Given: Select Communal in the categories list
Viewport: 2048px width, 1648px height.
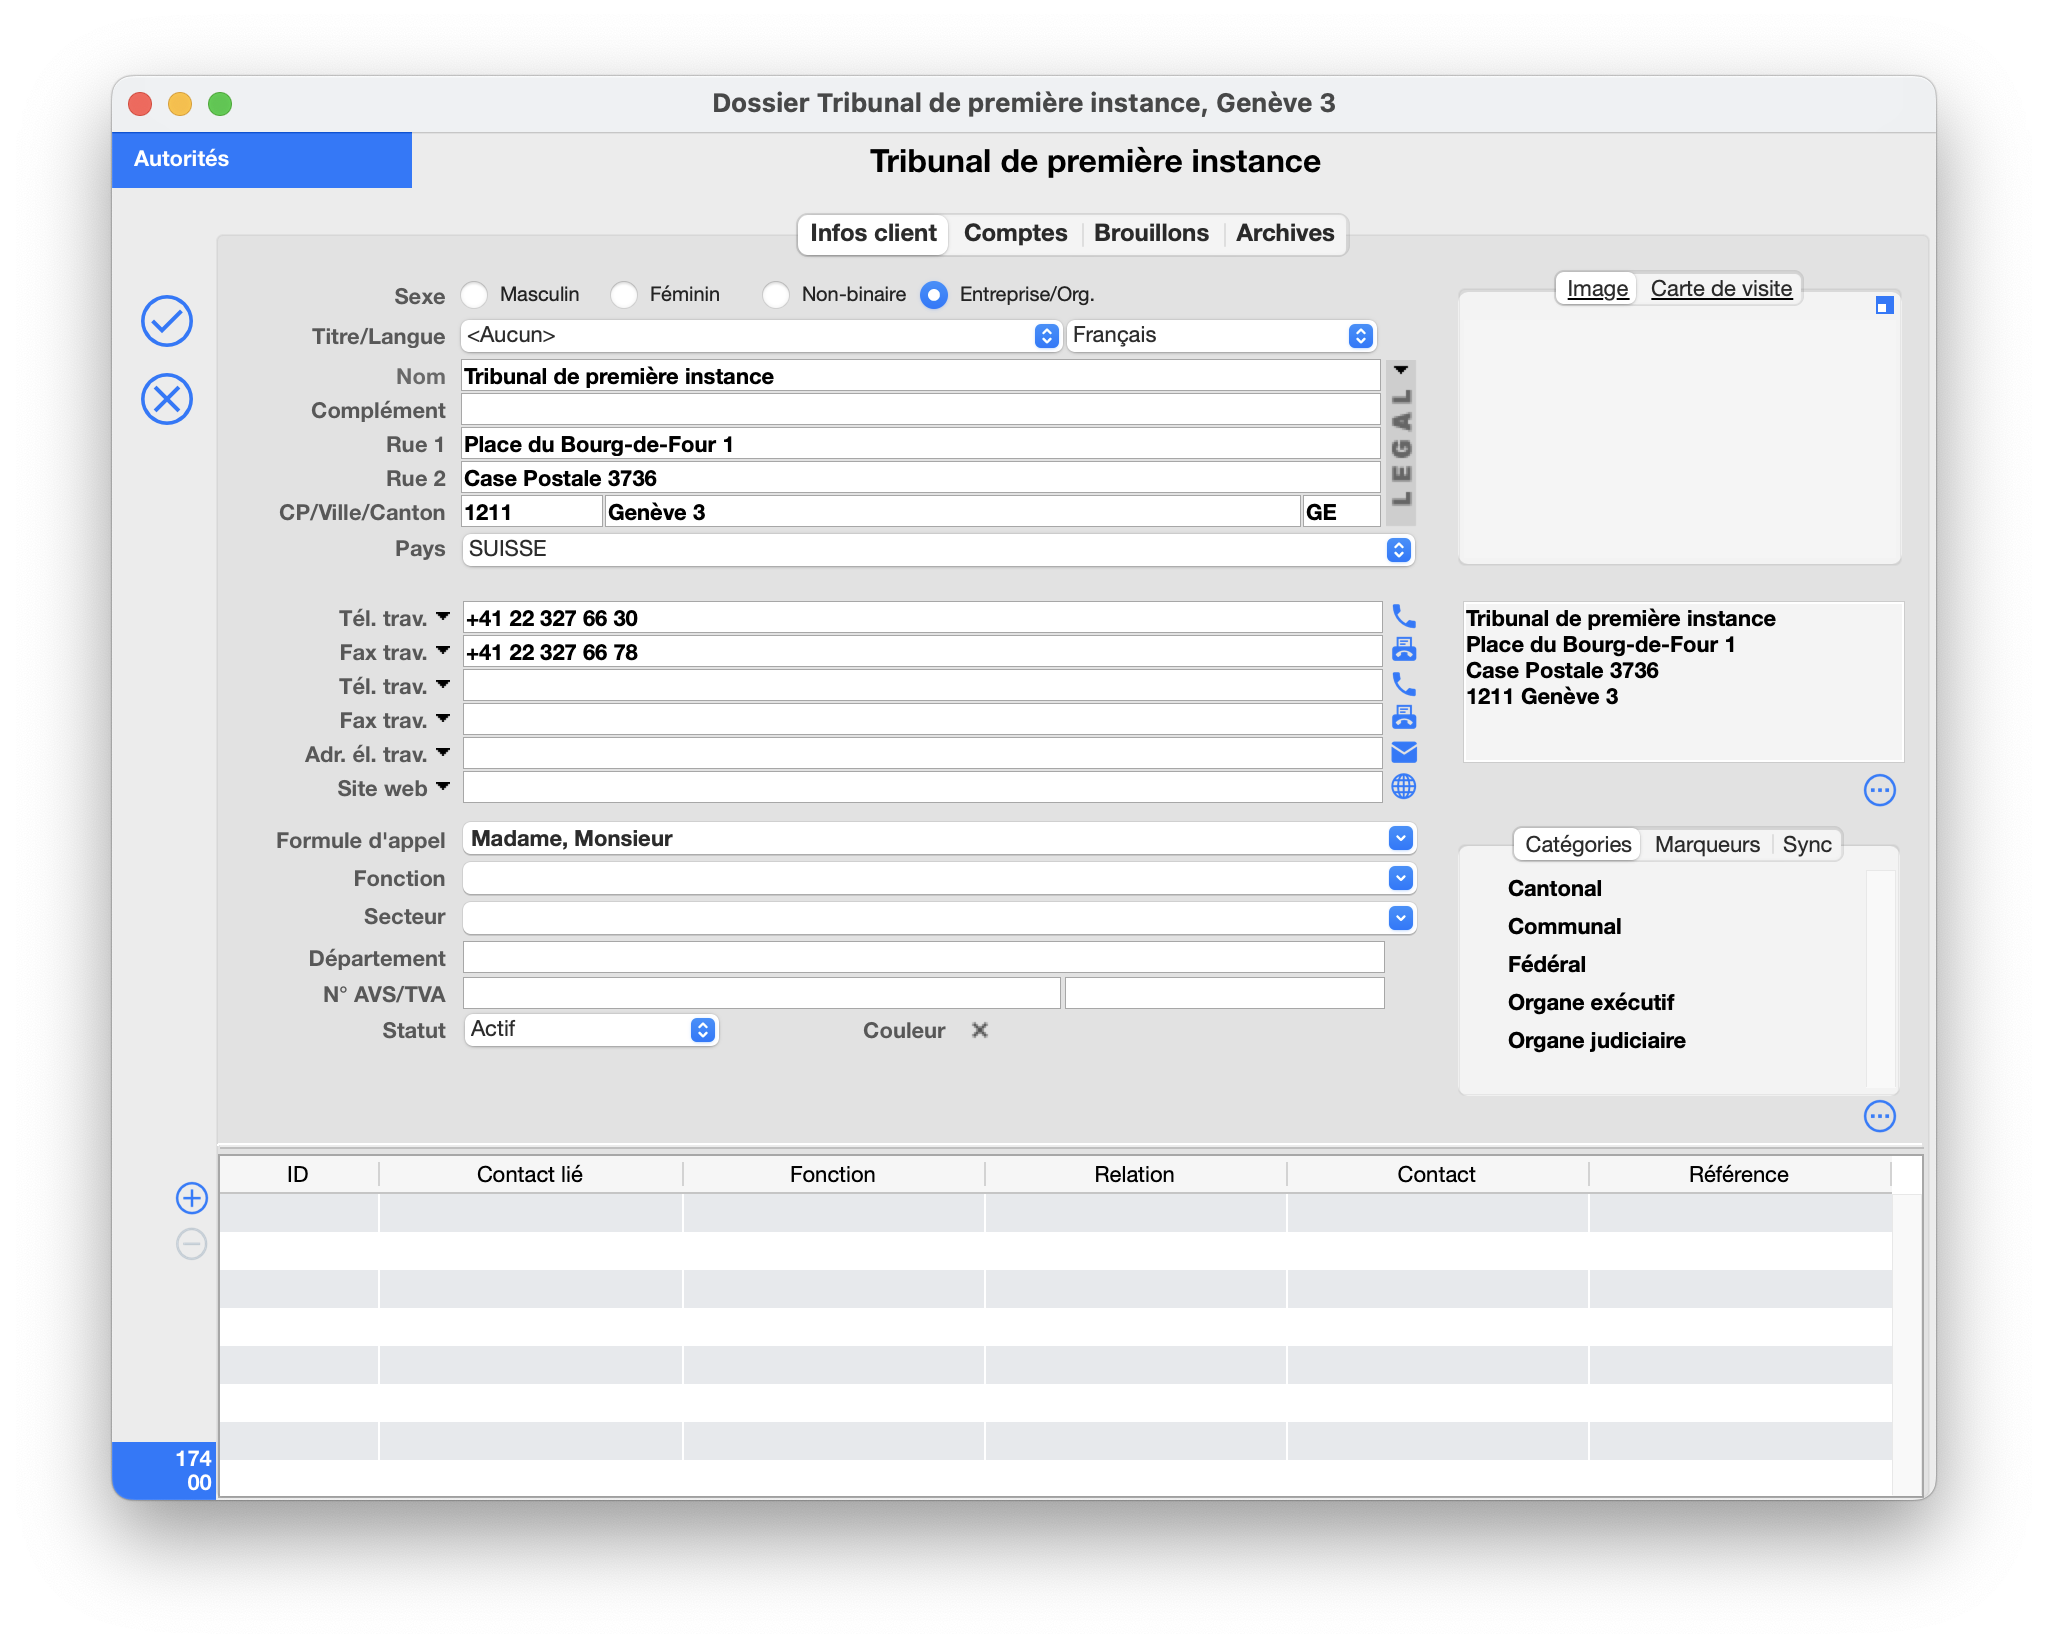Looking at the screenshot, I should (1564, 926).
